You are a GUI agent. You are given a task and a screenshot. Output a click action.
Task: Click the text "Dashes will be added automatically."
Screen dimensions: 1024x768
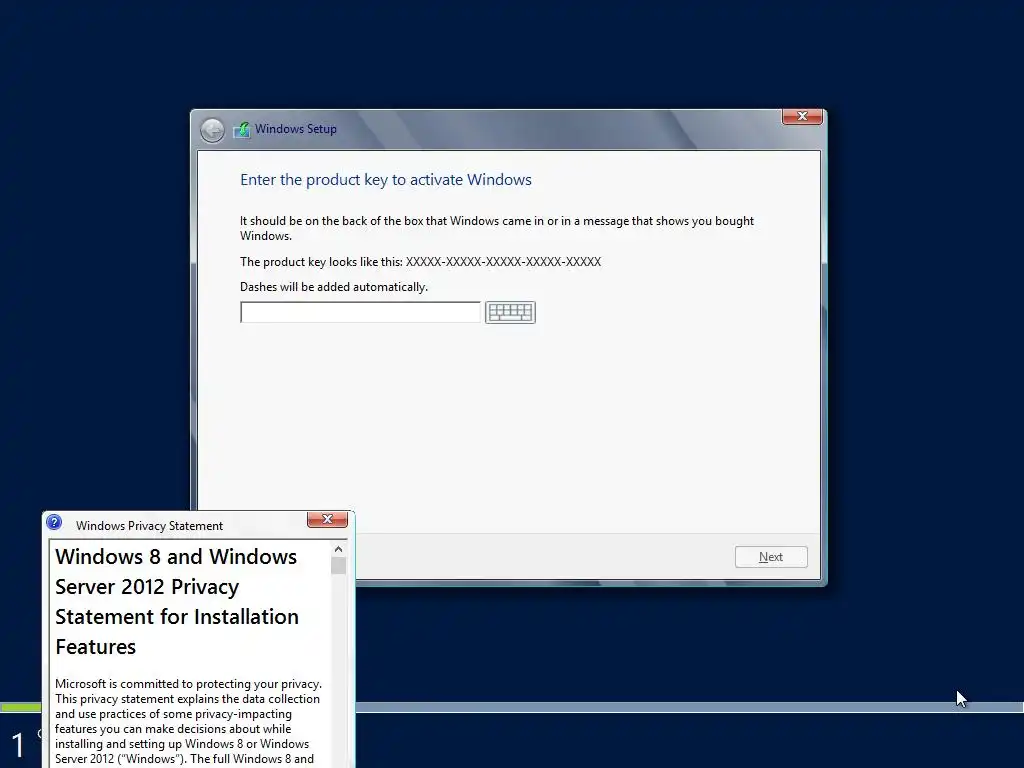tap(334, 287)
